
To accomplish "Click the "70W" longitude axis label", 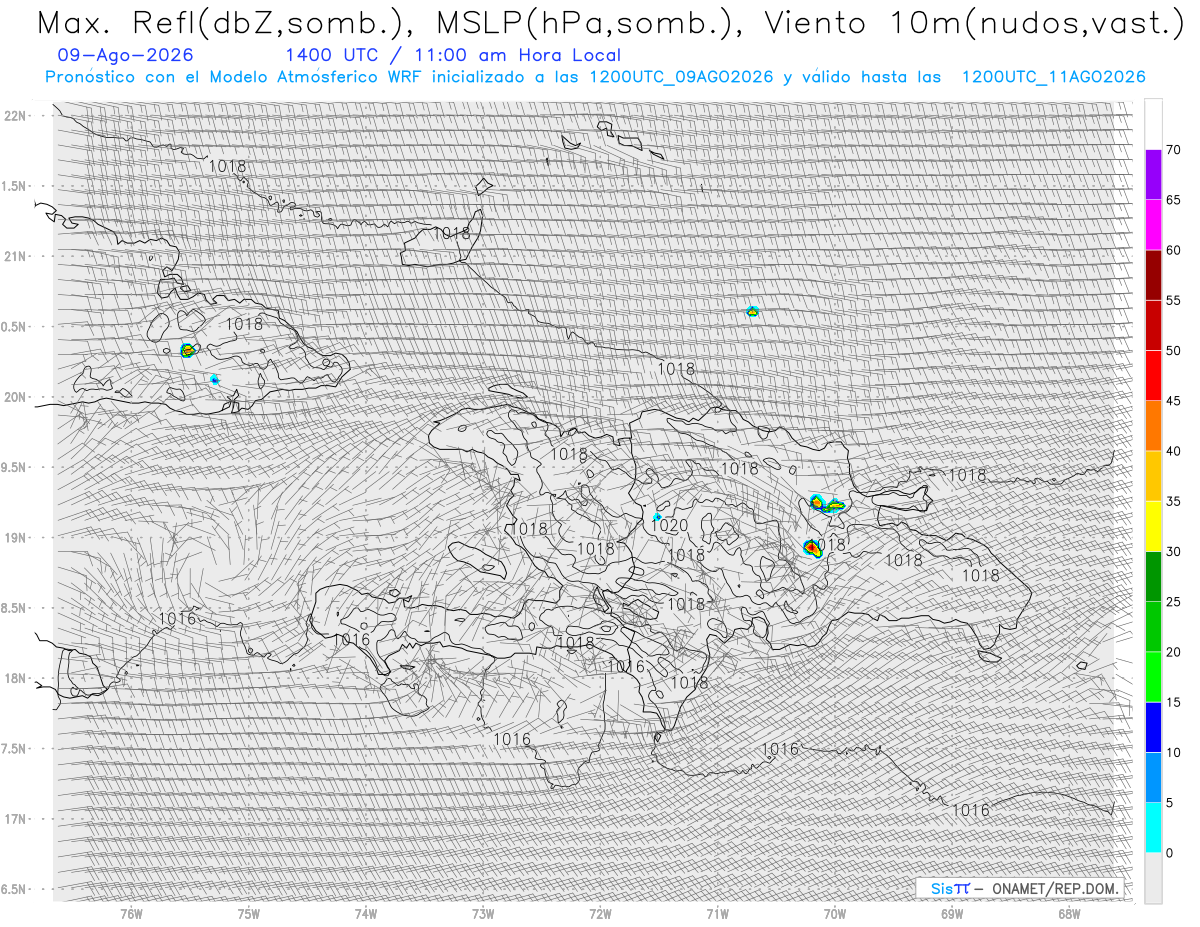I will (x=834, y=914).
